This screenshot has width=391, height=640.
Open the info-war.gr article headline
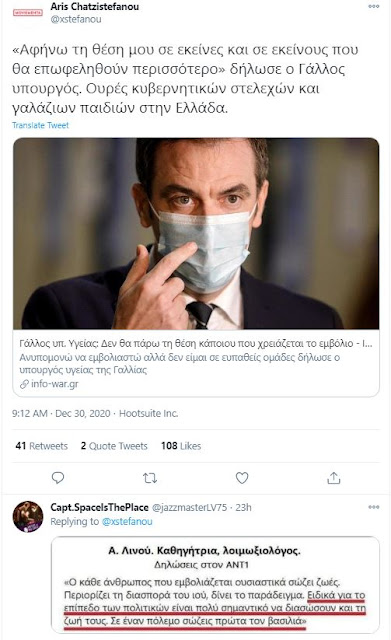[x=196, y=343]
